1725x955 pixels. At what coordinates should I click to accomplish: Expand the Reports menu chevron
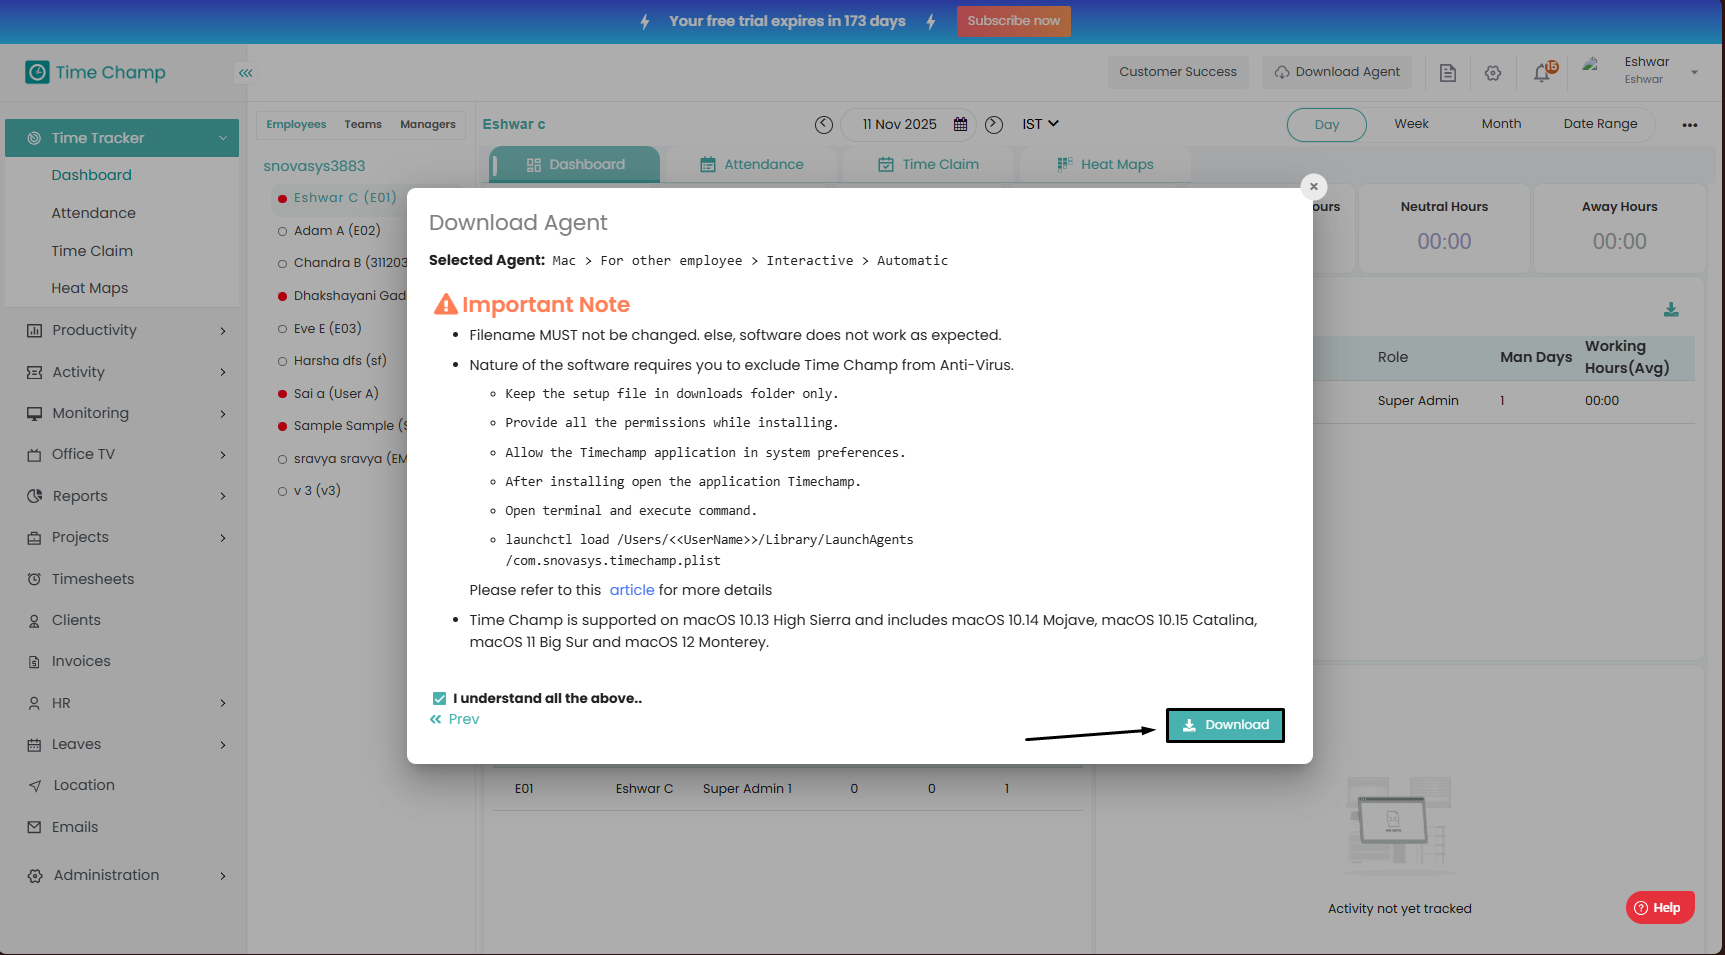coord(223,496)
